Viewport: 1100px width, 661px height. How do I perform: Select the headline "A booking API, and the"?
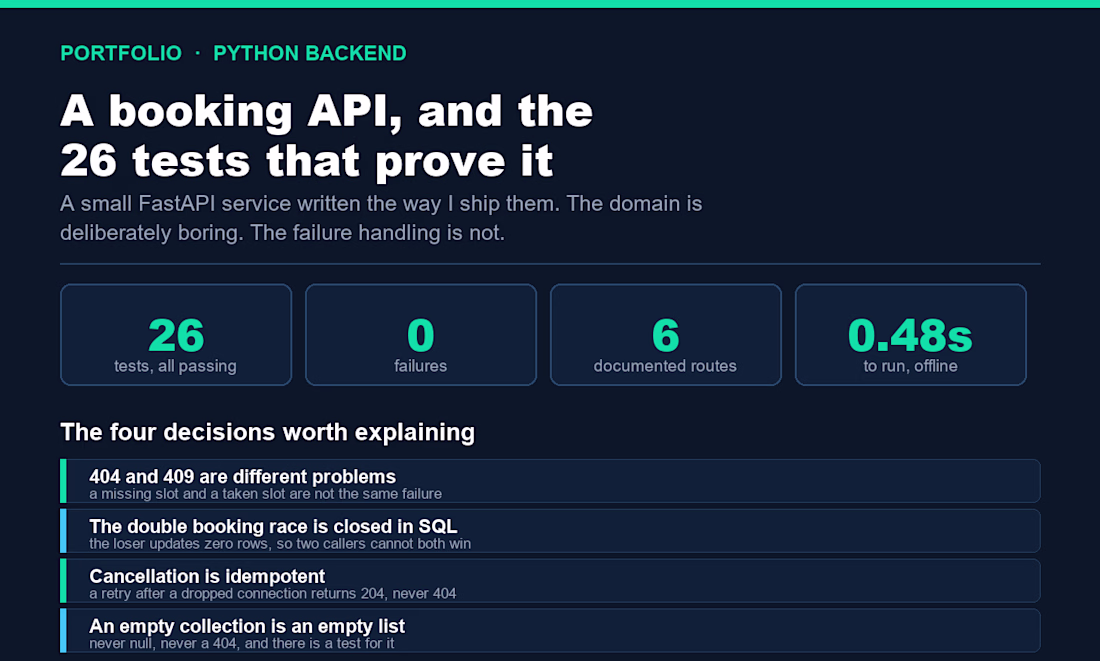[x=326, y=112]
